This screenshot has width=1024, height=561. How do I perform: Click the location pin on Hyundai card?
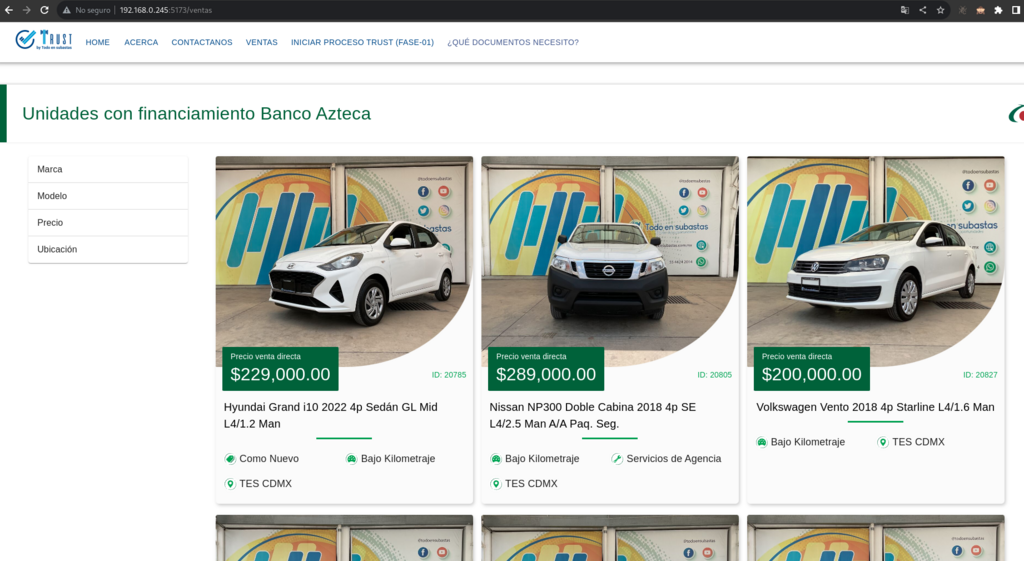[x=230, y=484]
